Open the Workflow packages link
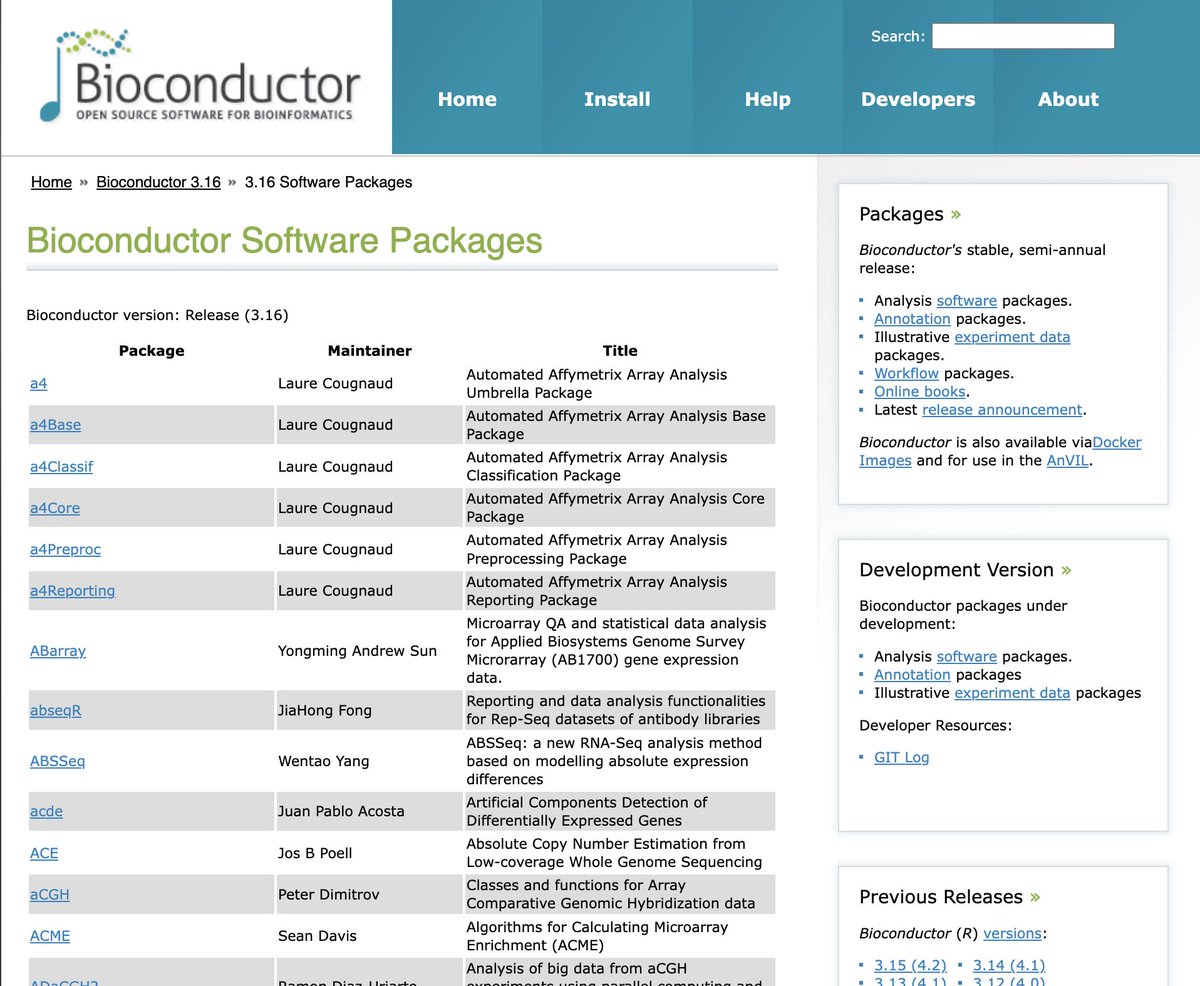The image size is (1200, 986). 906,374
